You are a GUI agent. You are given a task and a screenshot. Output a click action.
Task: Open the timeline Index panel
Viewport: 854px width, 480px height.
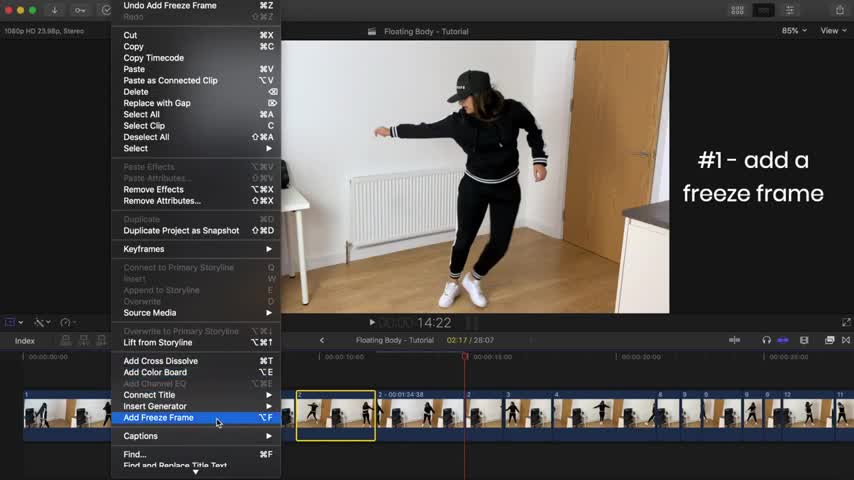click(x=25, y=341)
